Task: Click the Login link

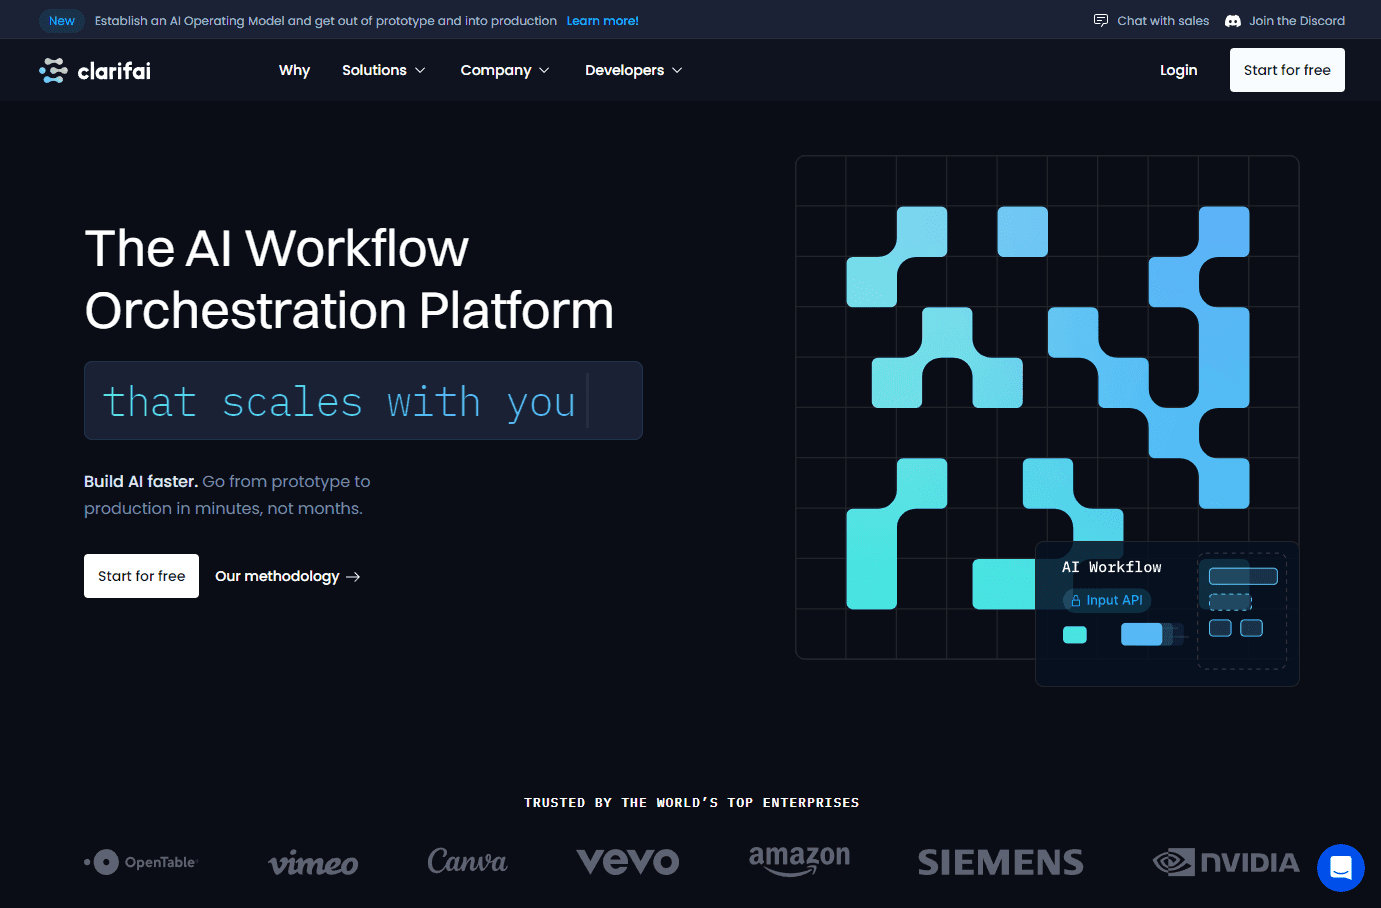Action: click(x=1178, y=70)
